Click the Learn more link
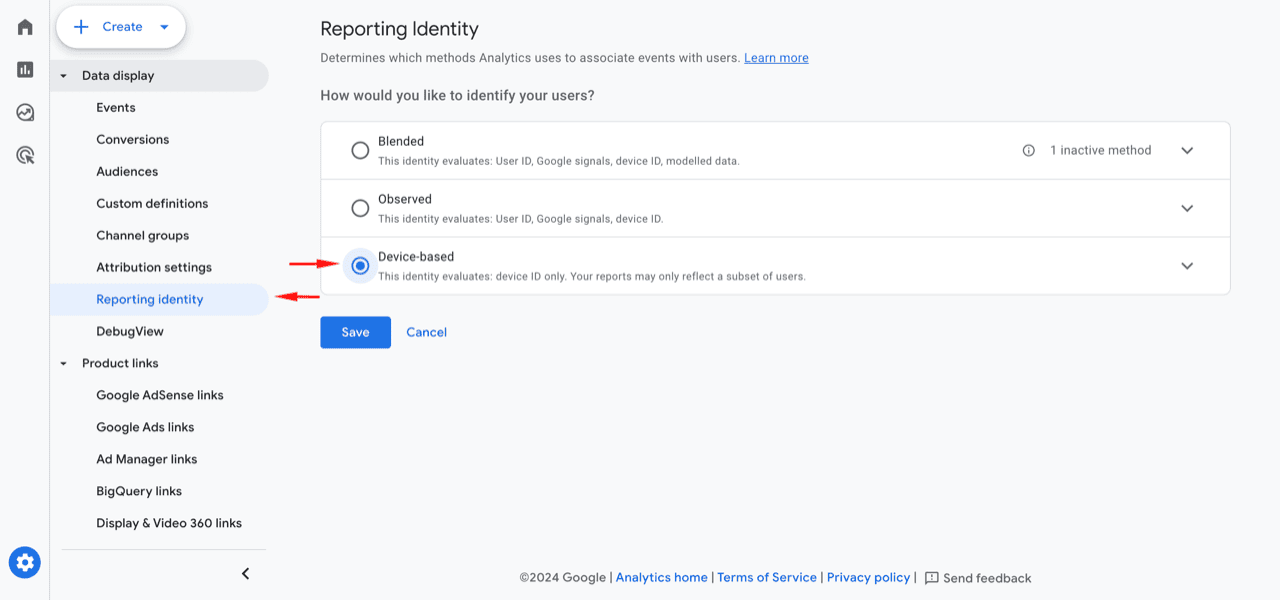 click(776, 58)
